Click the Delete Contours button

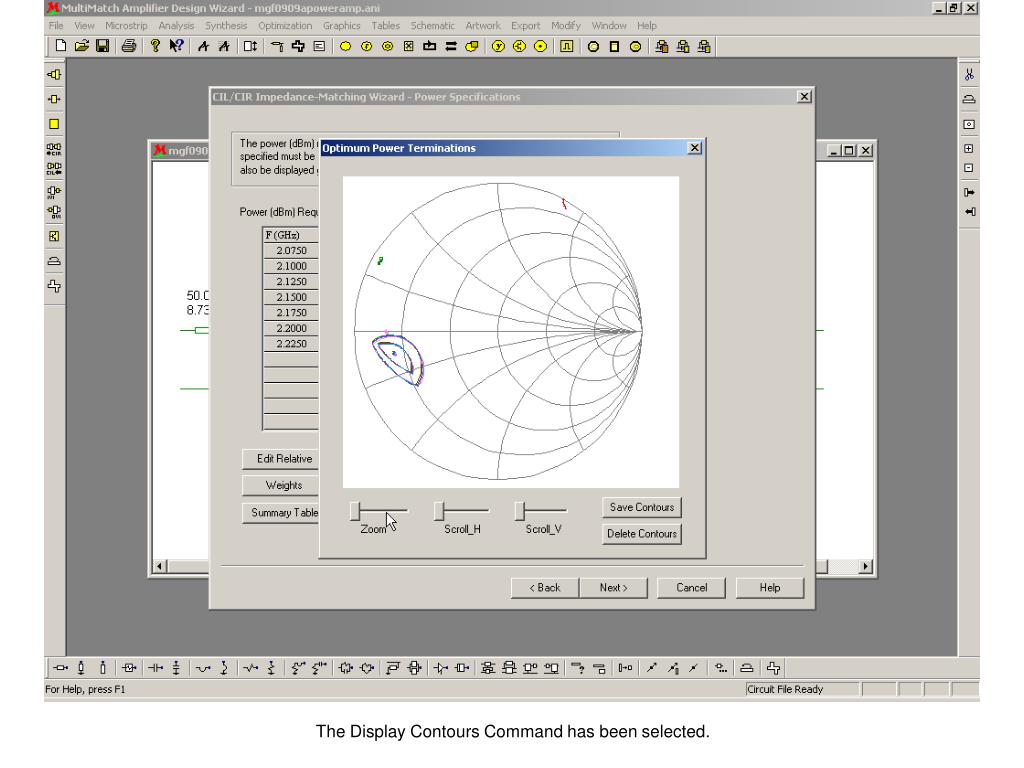click(642, 534)
